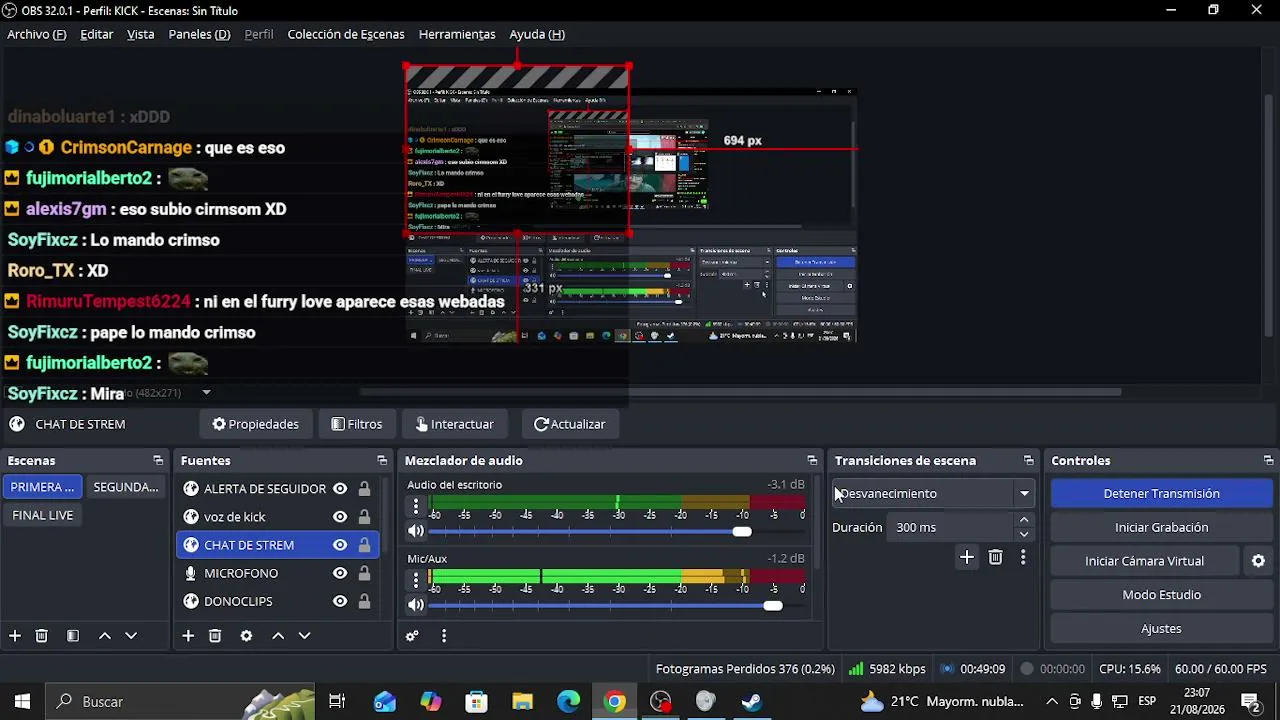Viewport: 1280px width, 720px height.
Task: Mute Audio del escritorio speaker
Action: 416,531
